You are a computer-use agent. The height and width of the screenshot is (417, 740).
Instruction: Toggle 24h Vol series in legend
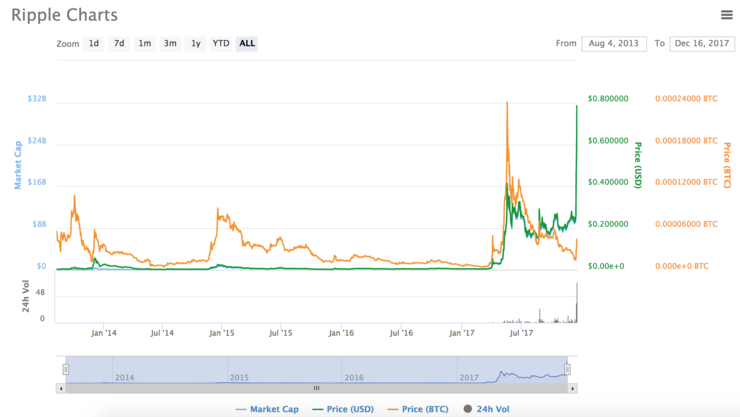click(x=487, y=409)
